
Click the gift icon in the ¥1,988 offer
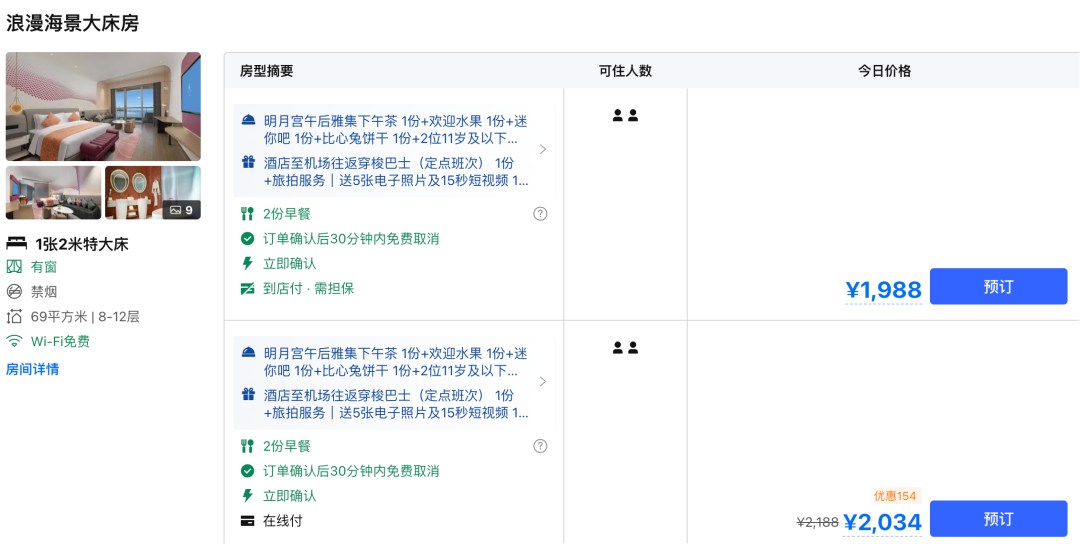(249, 163)
